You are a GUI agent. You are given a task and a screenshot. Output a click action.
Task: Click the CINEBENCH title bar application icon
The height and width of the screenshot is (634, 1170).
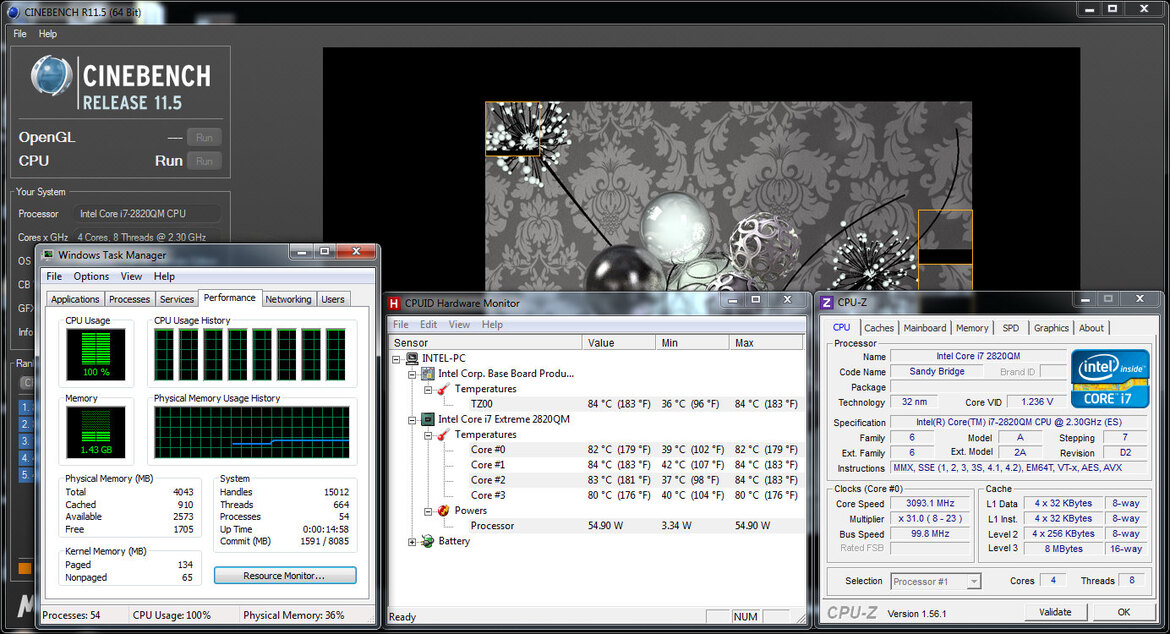[x=13, y=12]
